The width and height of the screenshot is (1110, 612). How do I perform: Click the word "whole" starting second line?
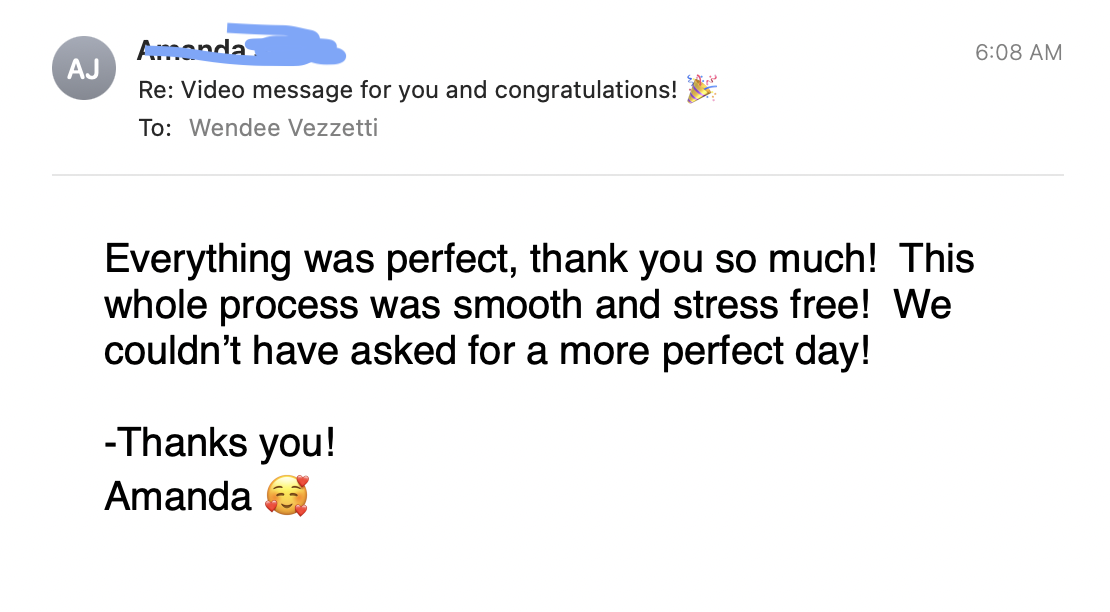(x=157, y=305)
